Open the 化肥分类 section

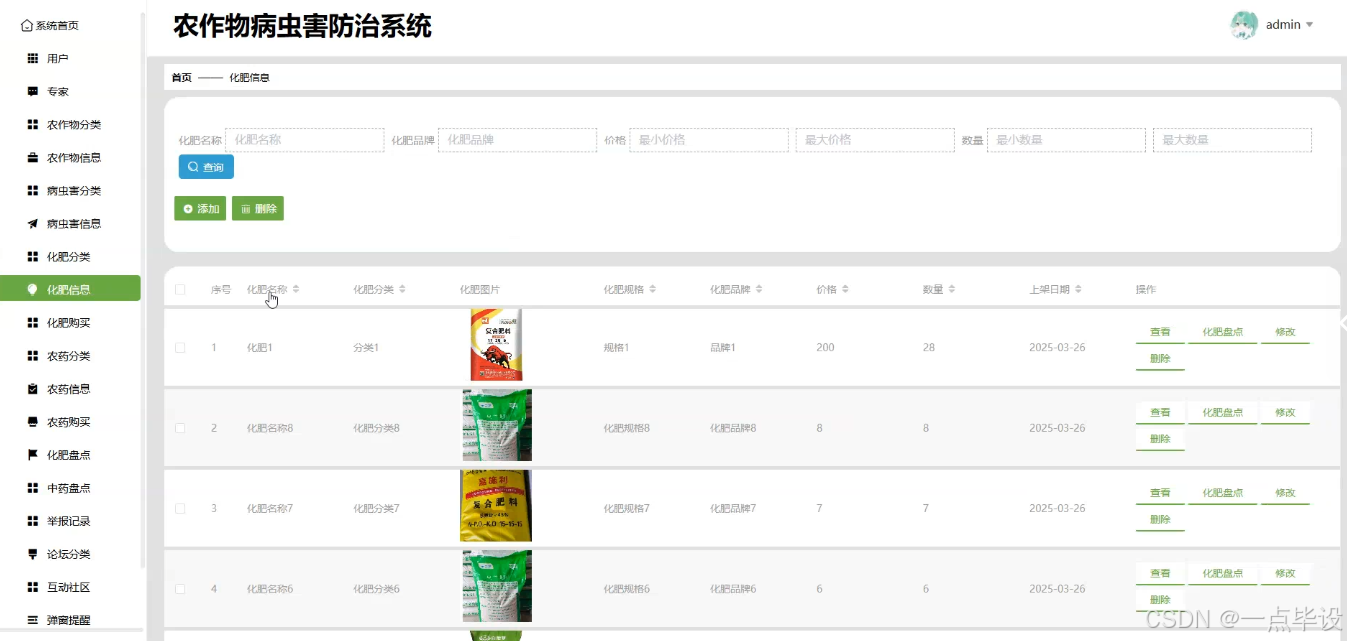(60, 256)
